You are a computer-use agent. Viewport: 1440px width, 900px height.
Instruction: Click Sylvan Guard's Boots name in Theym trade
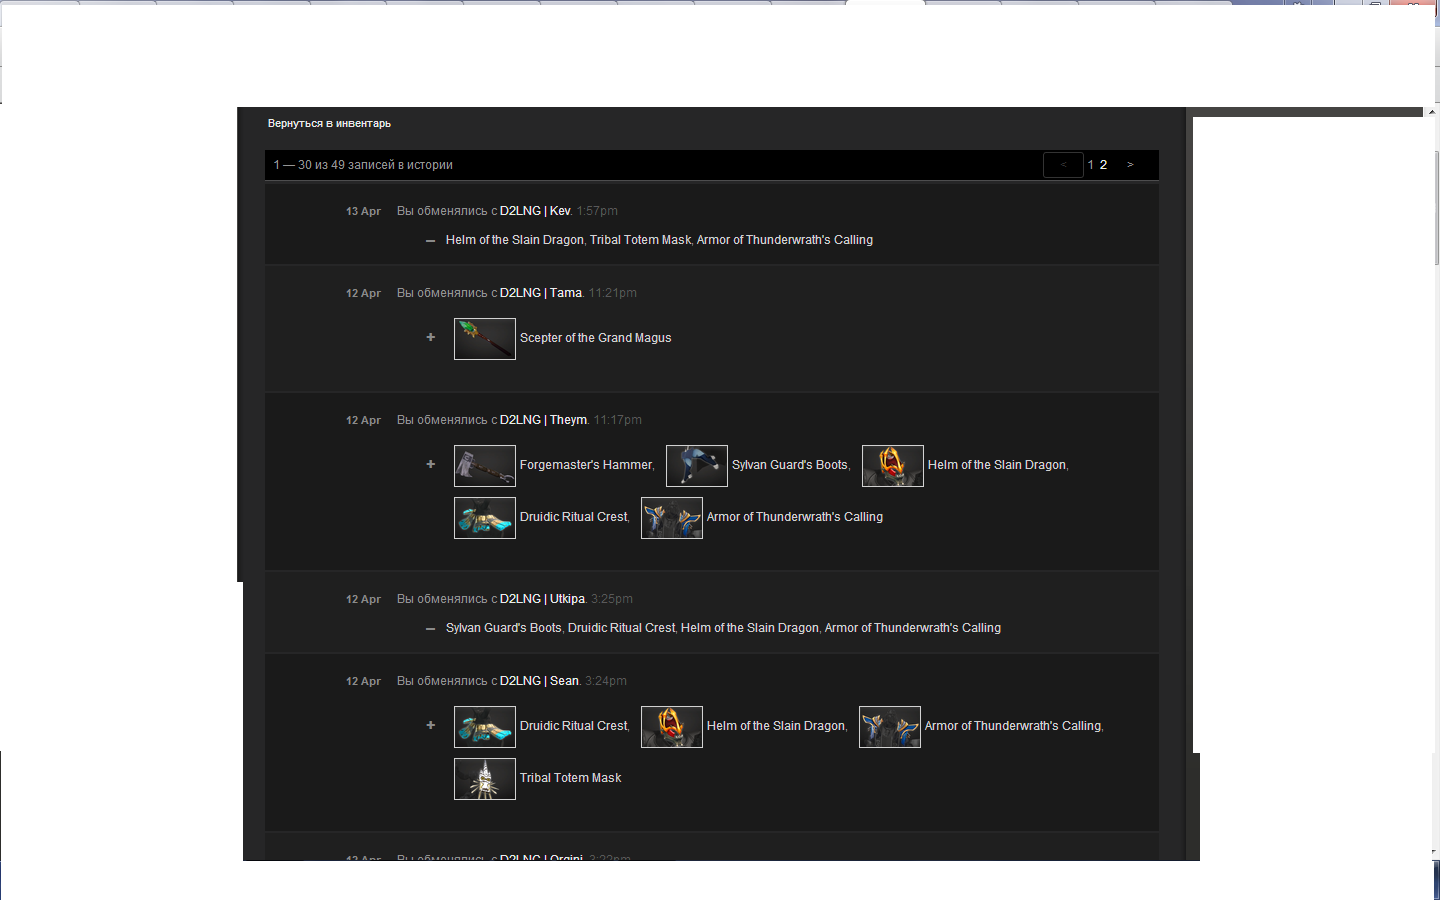coord(790,465)
